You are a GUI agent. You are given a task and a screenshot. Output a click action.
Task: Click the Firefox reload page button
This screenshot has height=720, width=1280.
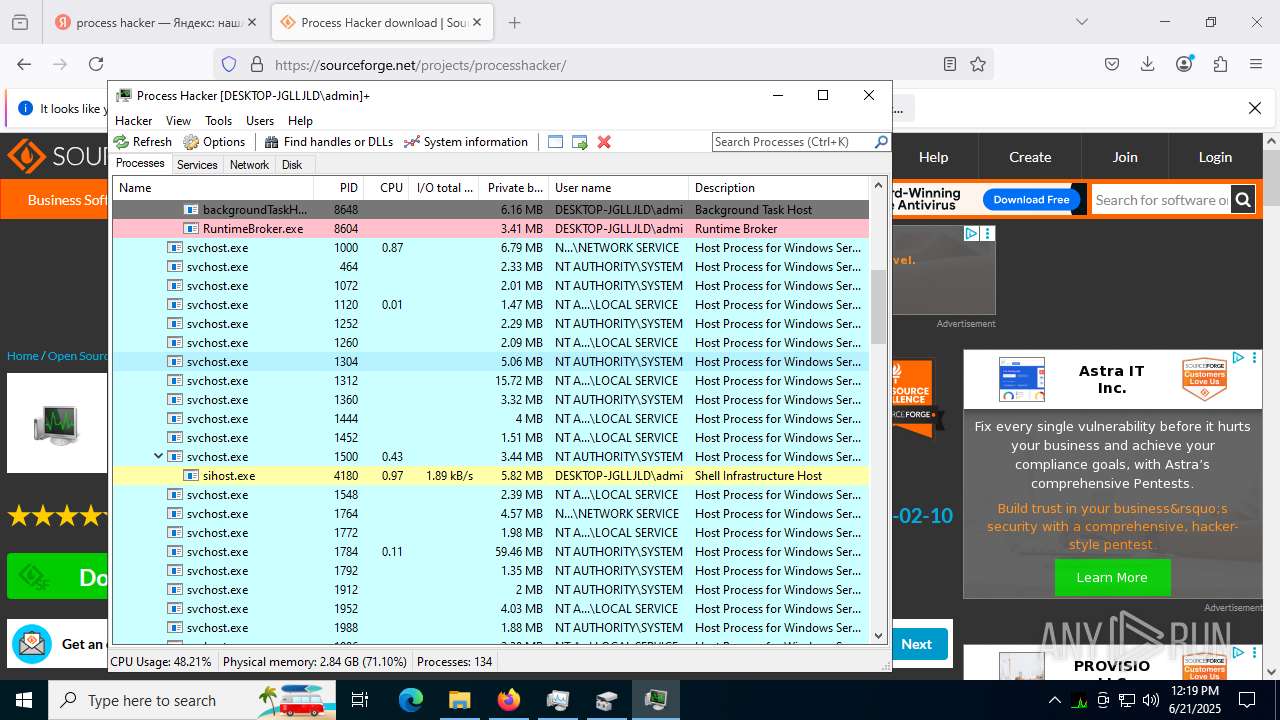[96, 64]
